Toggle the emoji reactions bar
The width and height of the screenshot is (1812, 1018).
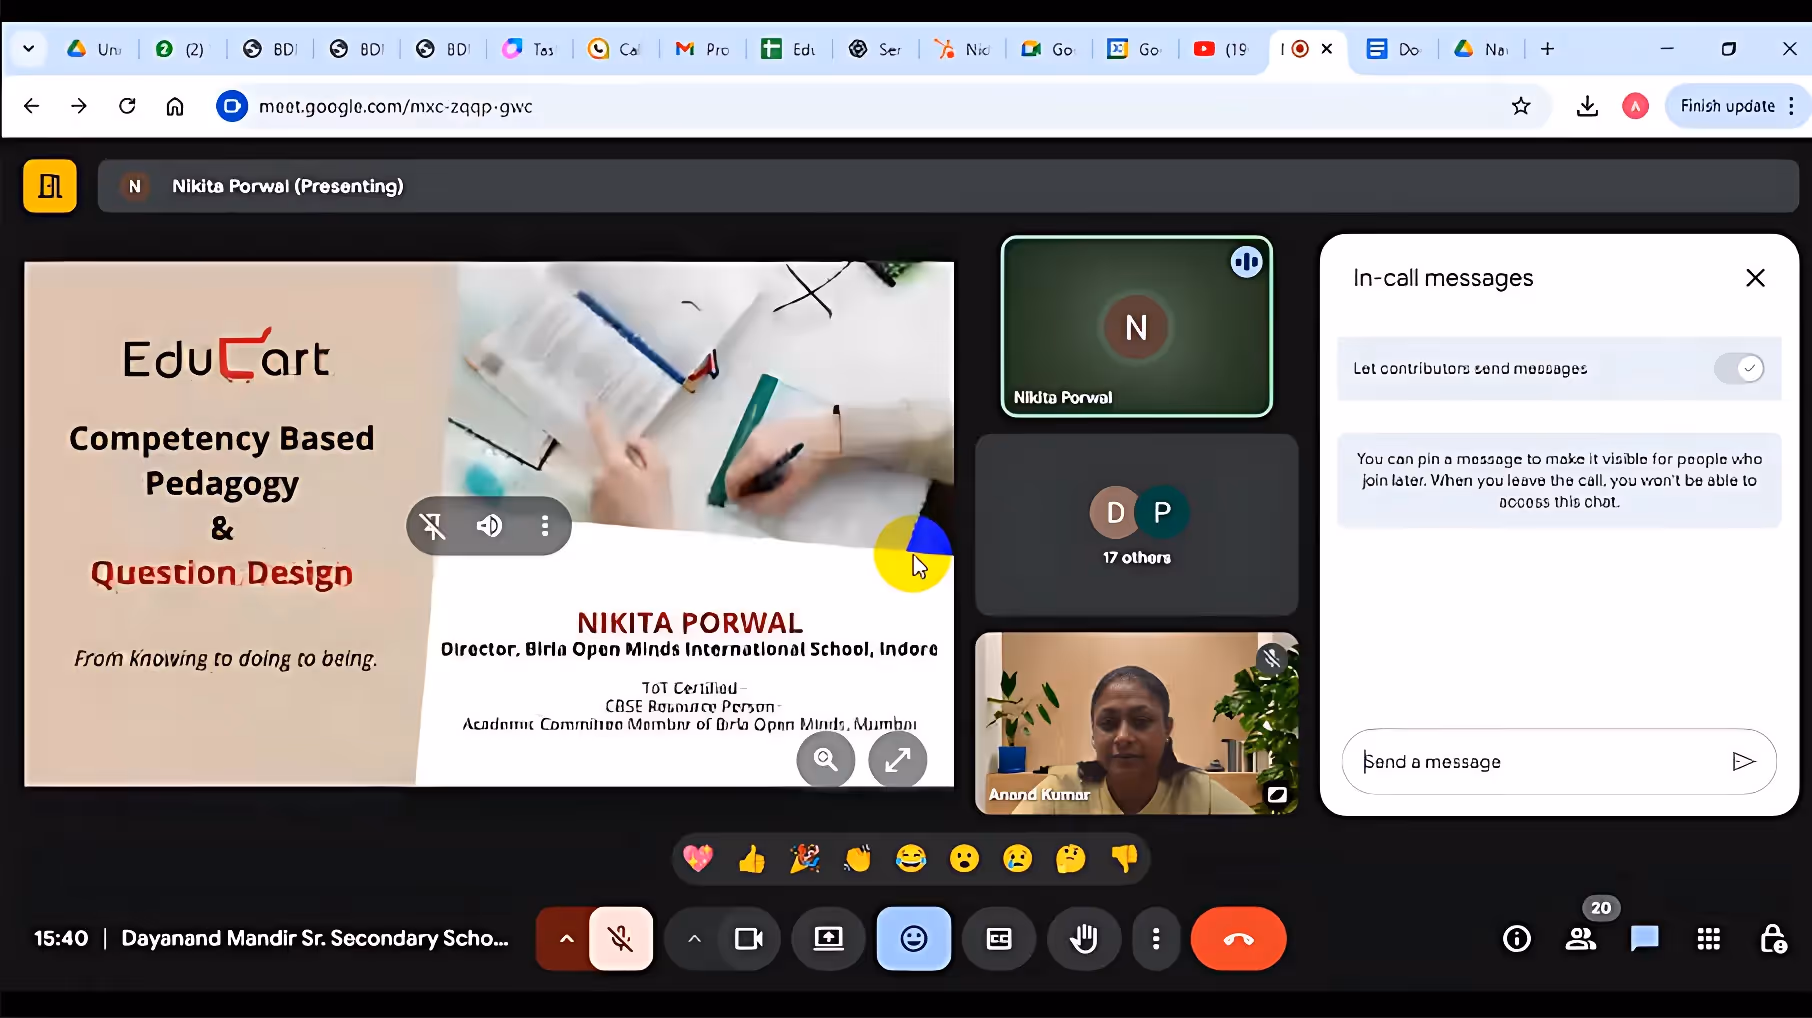click(x=914, y=938)
